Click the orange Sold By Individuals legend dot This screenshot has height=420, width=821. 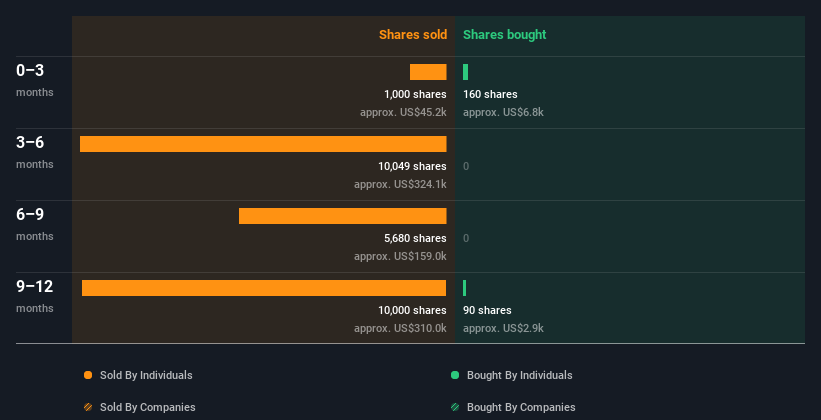[88, 375]
